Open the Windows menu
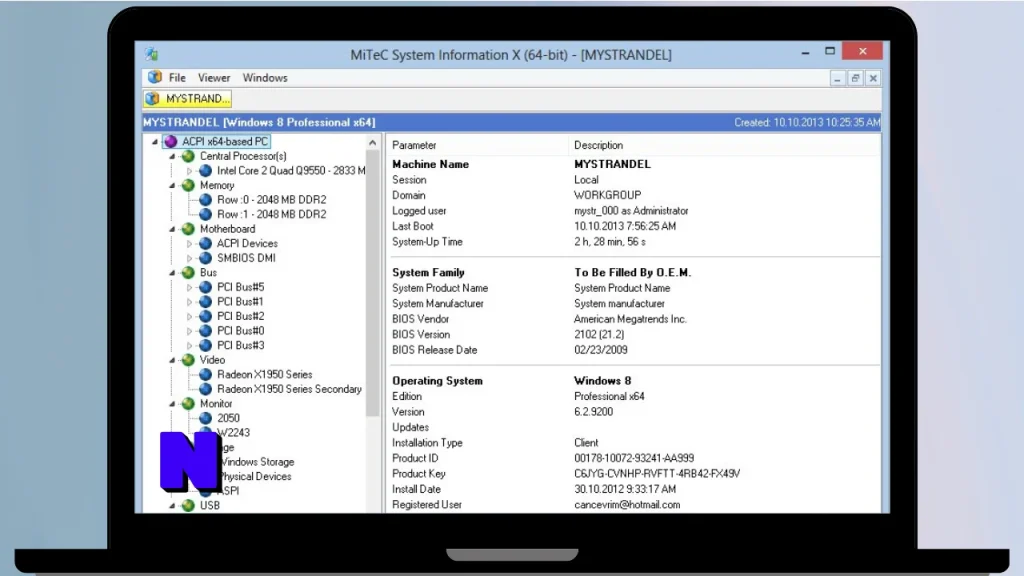The width and height of the screenshot is (1024, 576). pyautogui.click(x=264, y=78)
